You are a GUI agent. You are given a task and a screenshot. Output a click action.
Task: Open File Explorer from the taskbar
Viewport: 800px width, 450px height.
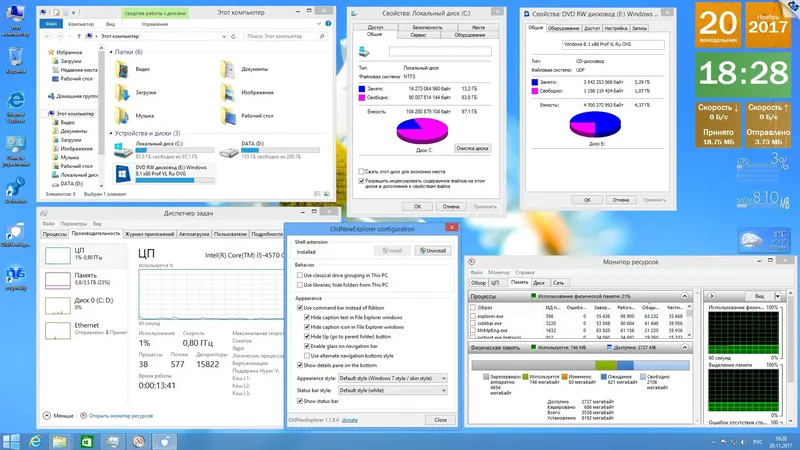point(60,441)
